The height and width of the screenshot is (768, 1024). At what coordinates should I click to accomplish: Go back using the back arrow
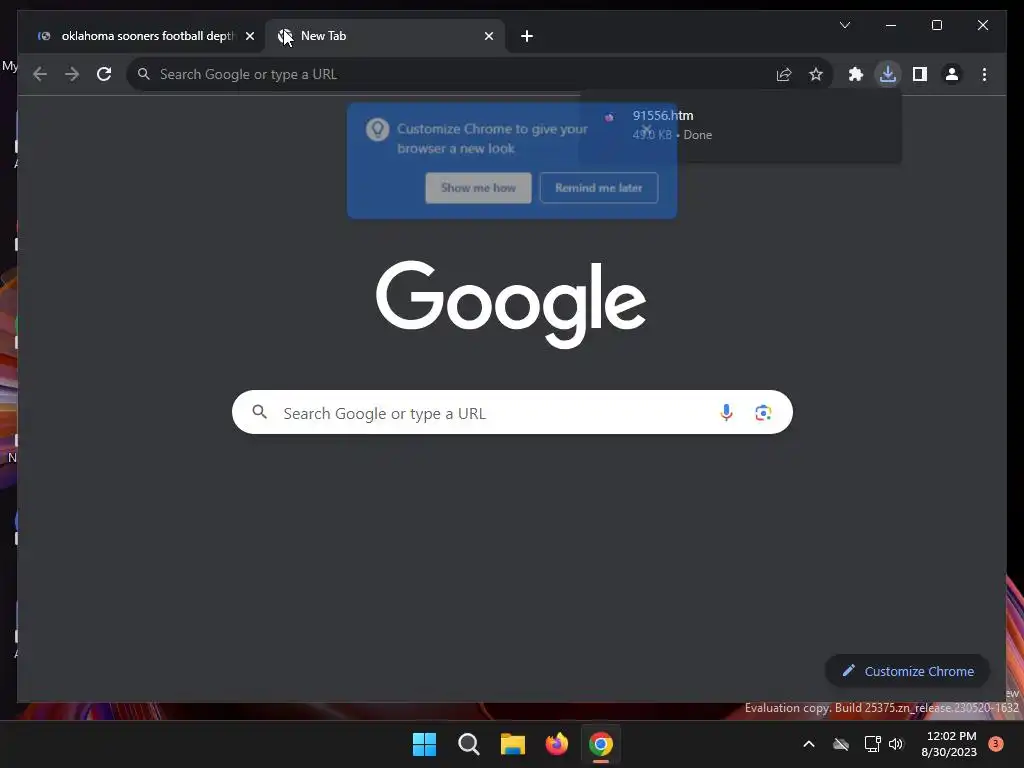pos(40,74)
